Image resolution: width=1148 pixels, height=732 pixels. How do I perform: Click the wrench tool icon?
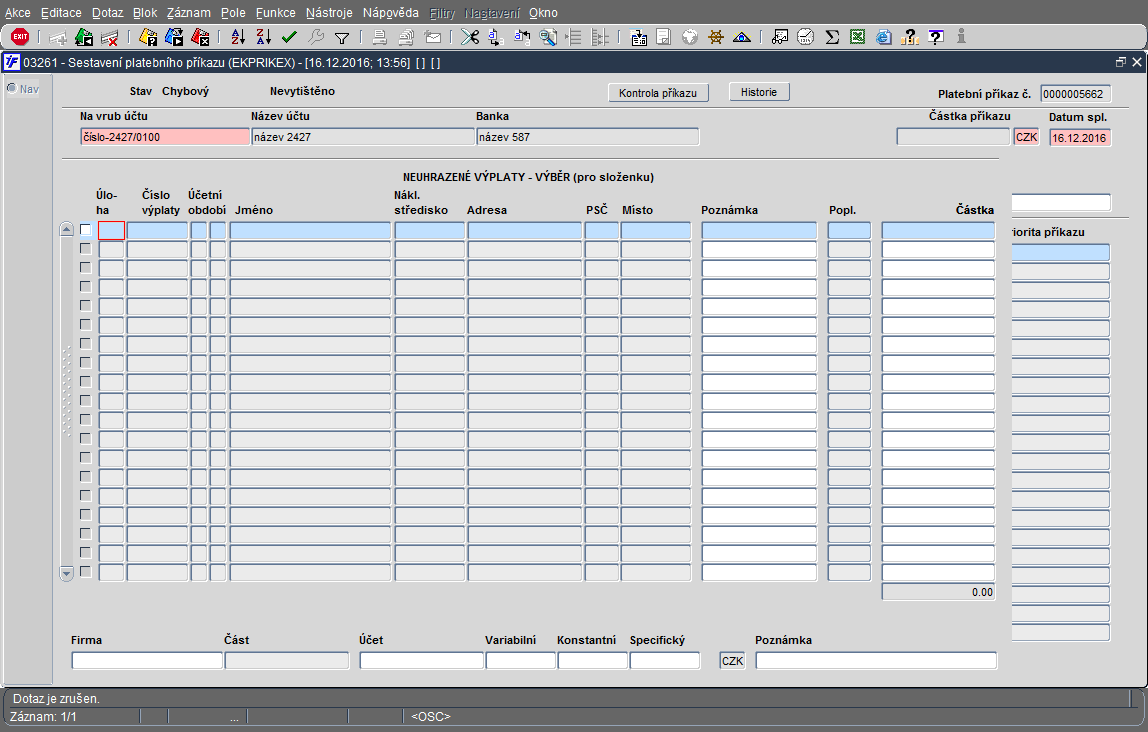[316, 37]
